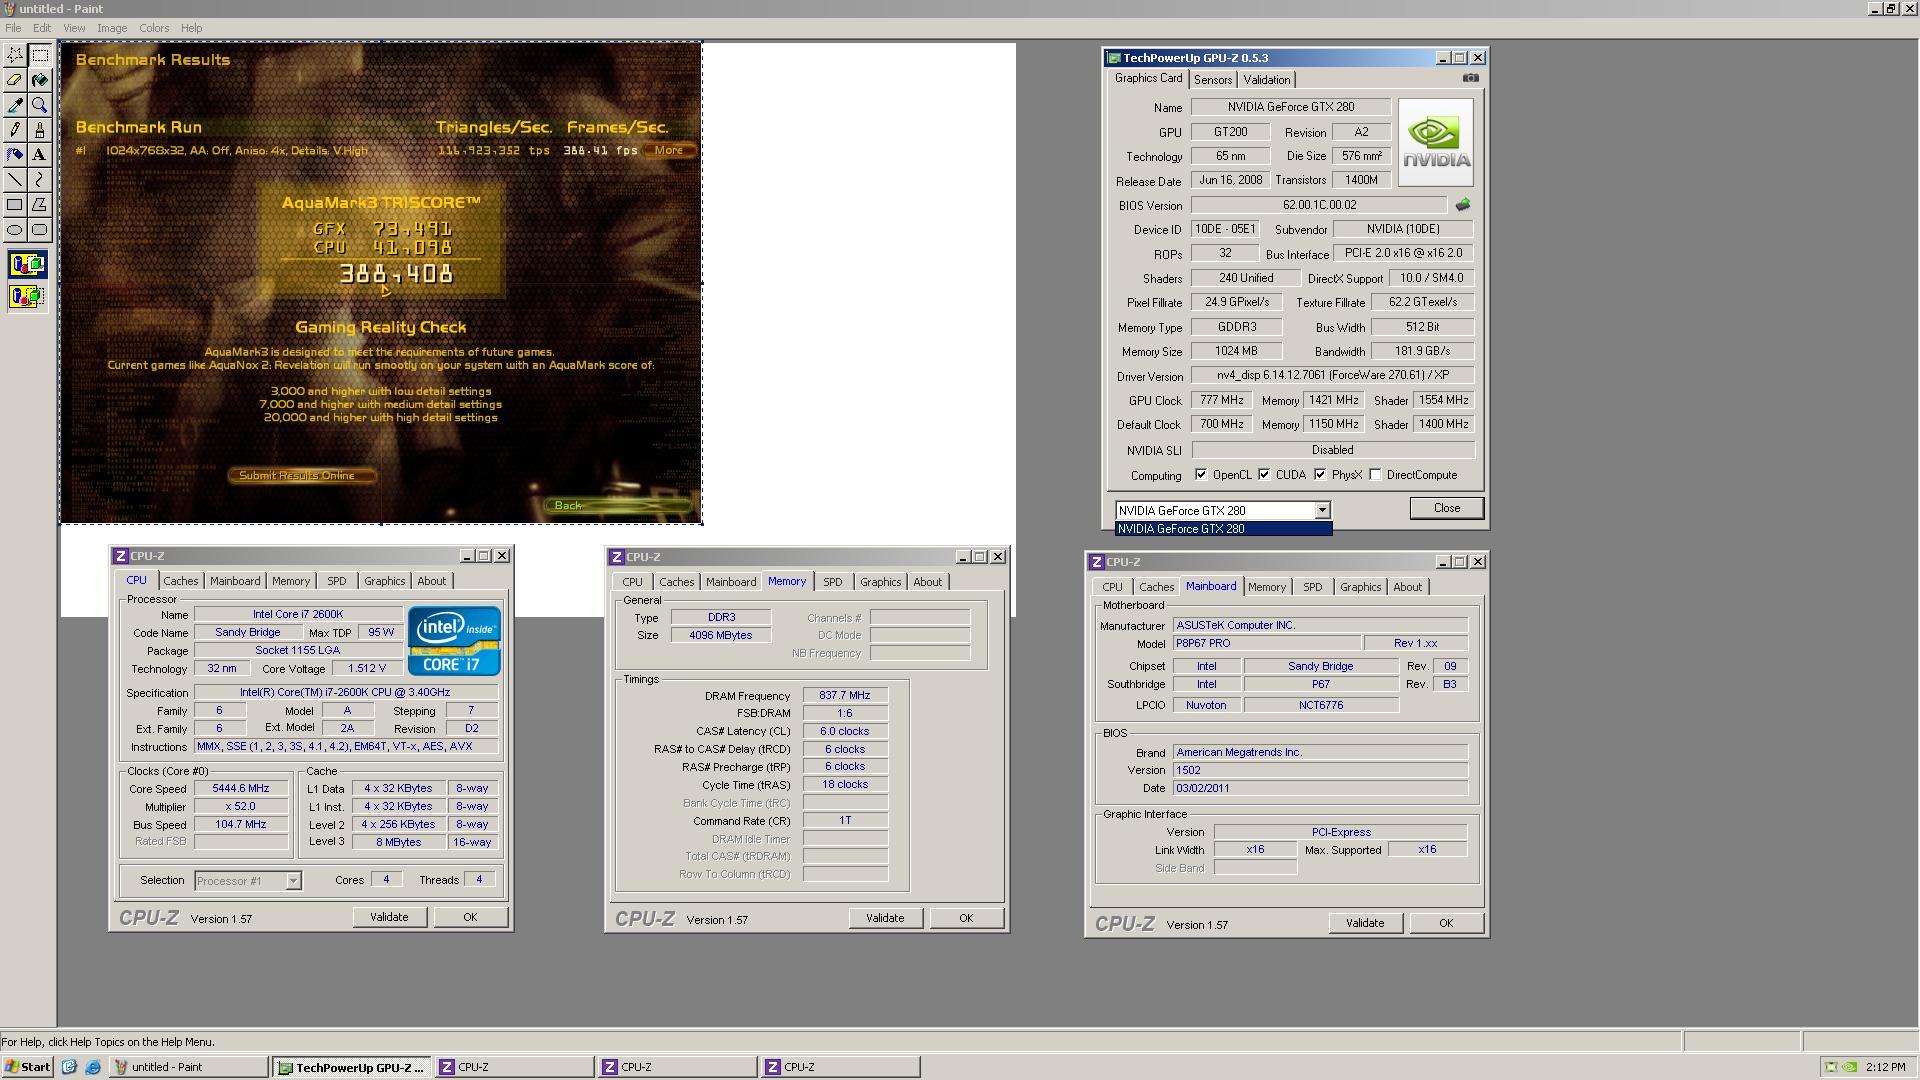Open Caches tab in the CPU-Z CPU window
This screenshot has height=1080, width=1920.
181,581
